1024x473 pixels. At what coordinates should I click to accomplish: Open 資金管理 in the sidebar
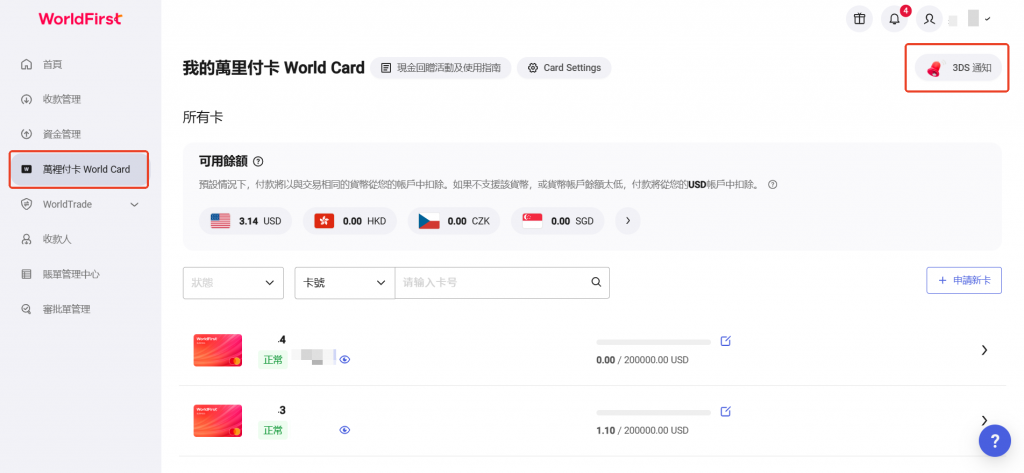coord(61,134)
